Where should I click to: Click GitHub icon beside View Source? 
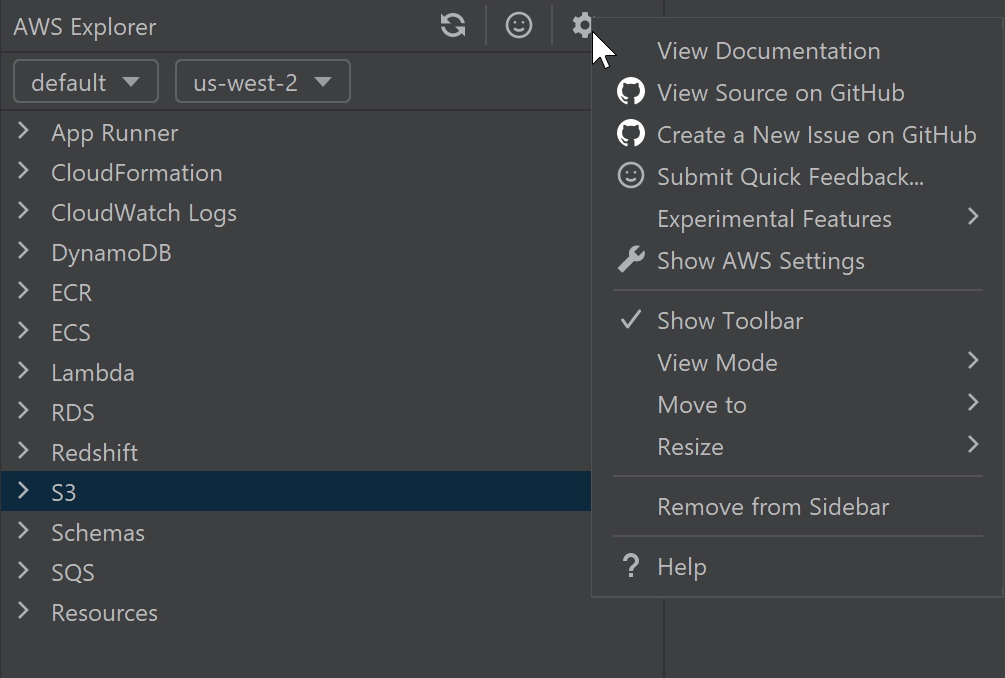631,93
